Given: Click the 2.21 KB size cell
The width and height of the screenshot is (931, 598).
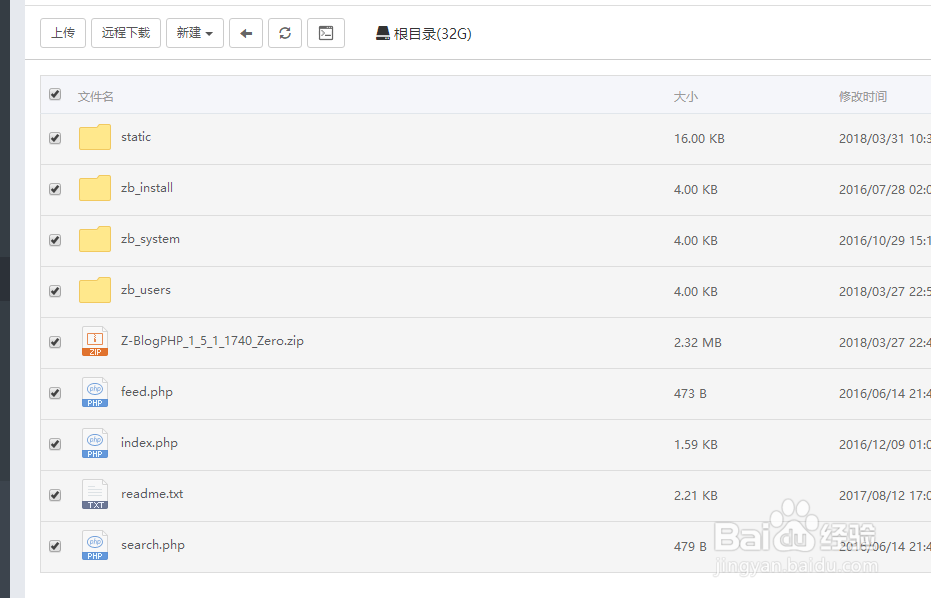Looking at the screenshot, I should click(696, 496).
